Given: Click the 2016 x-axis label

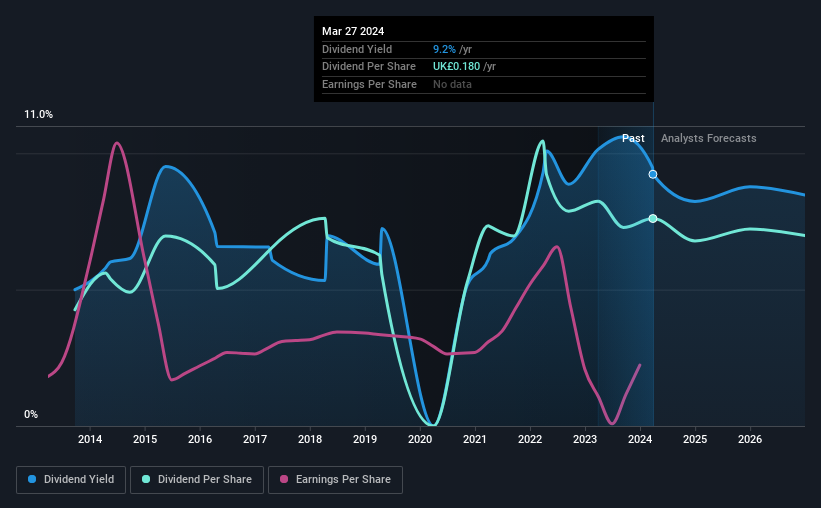Looking at the screenshot, I should [200, 439].
